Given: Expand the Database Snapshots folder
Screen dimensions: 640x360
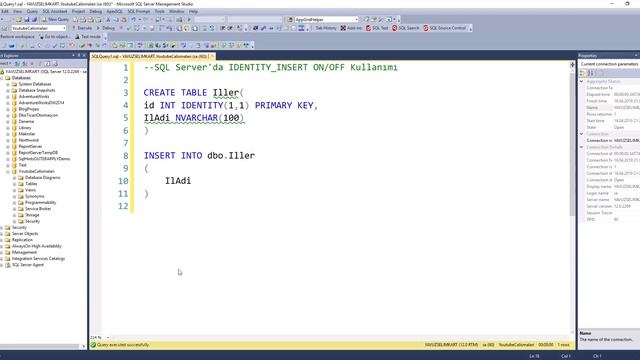Looking at the screenshot, I should coord(8,90).
